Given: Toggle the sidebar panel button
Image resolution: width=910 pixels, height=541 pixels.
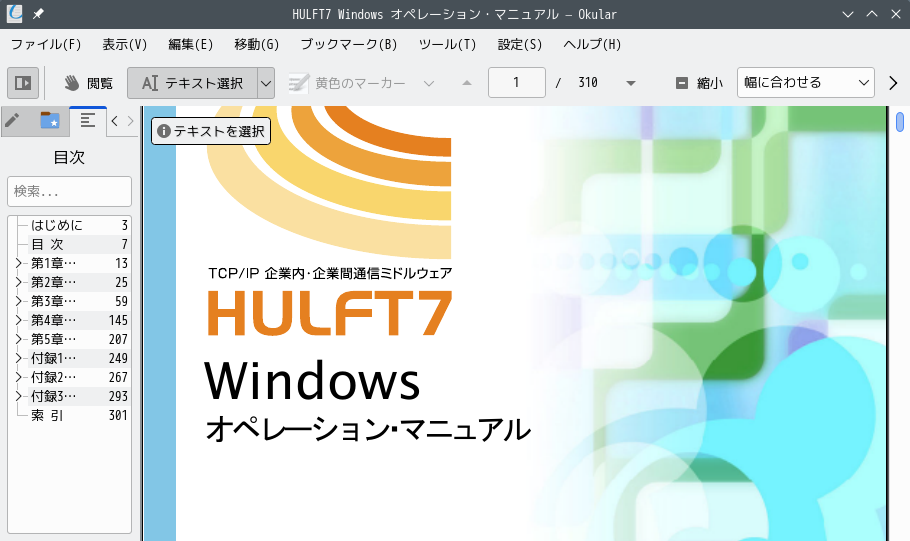Looking at the screenshot, I should [x=23, y=83].
